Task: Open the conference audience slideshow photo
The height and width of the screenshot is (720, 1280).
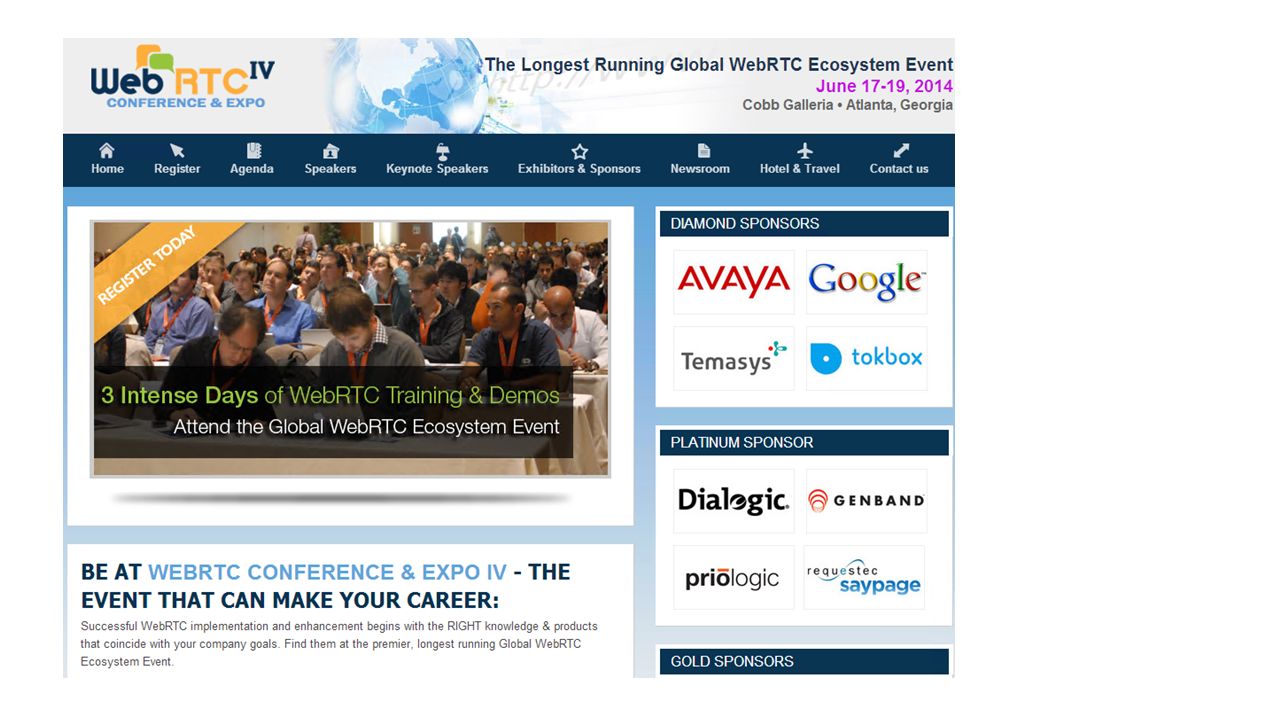Action: [x=350, y=348]
